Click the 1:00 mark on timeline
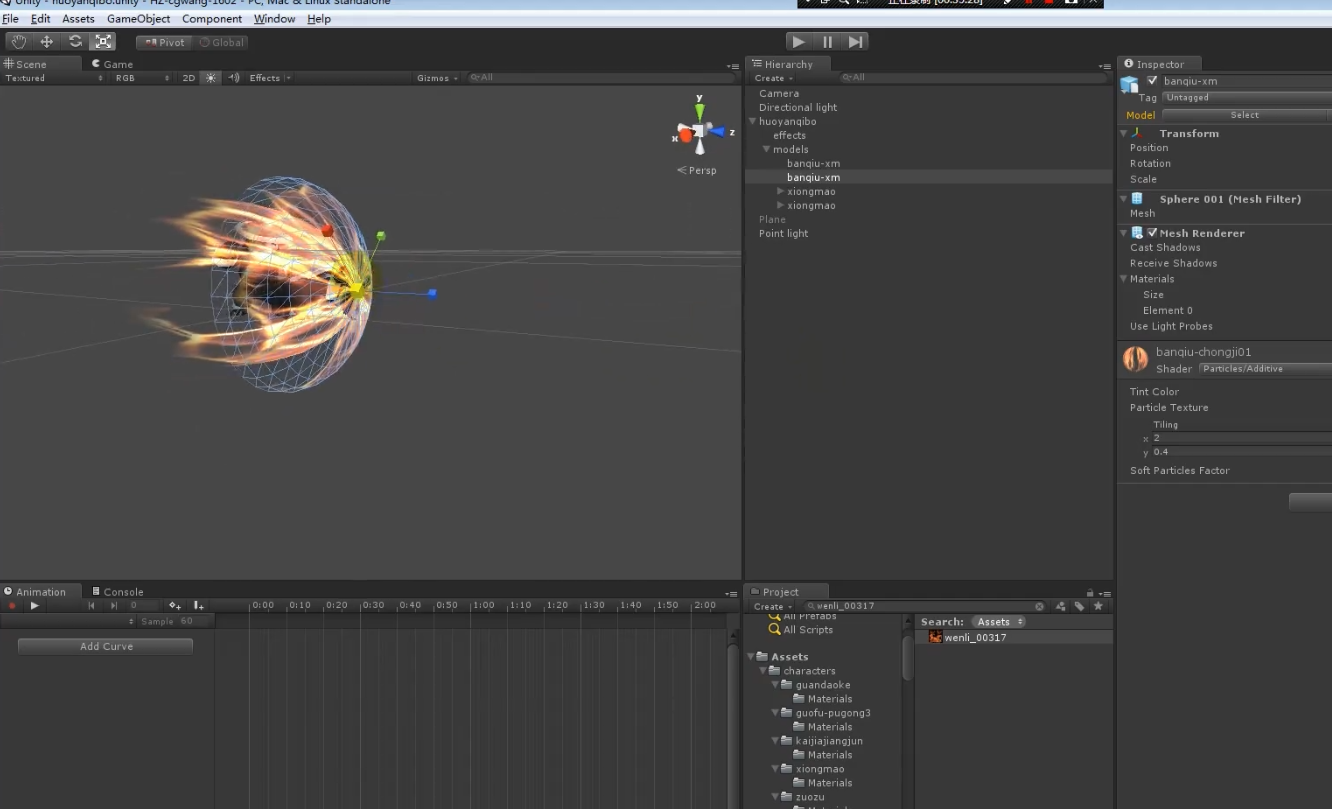Screen dimensions: 1332x809 tap(484, 606)
